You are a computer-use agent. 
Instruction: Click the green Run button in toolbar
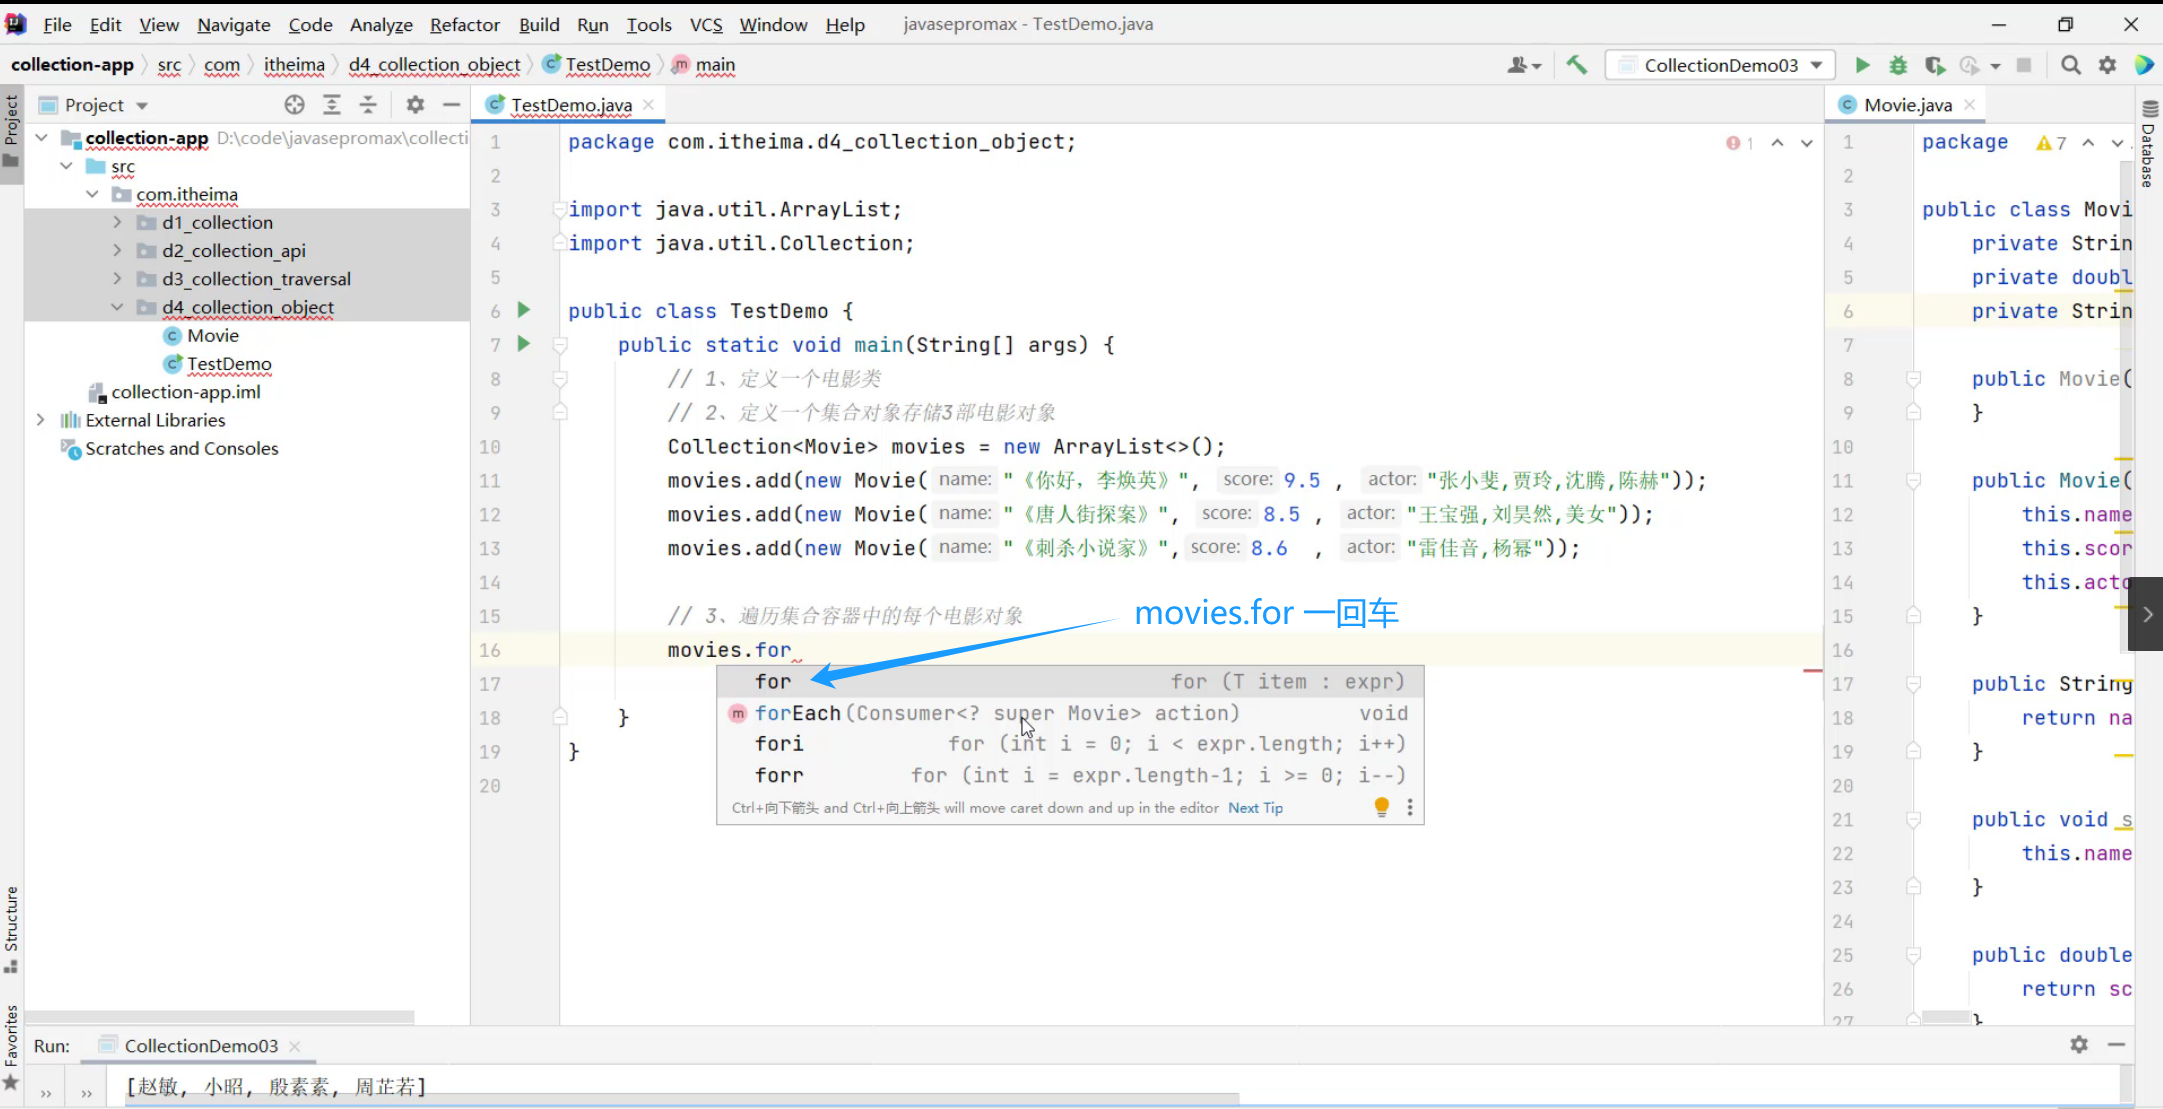(1862, 65)
